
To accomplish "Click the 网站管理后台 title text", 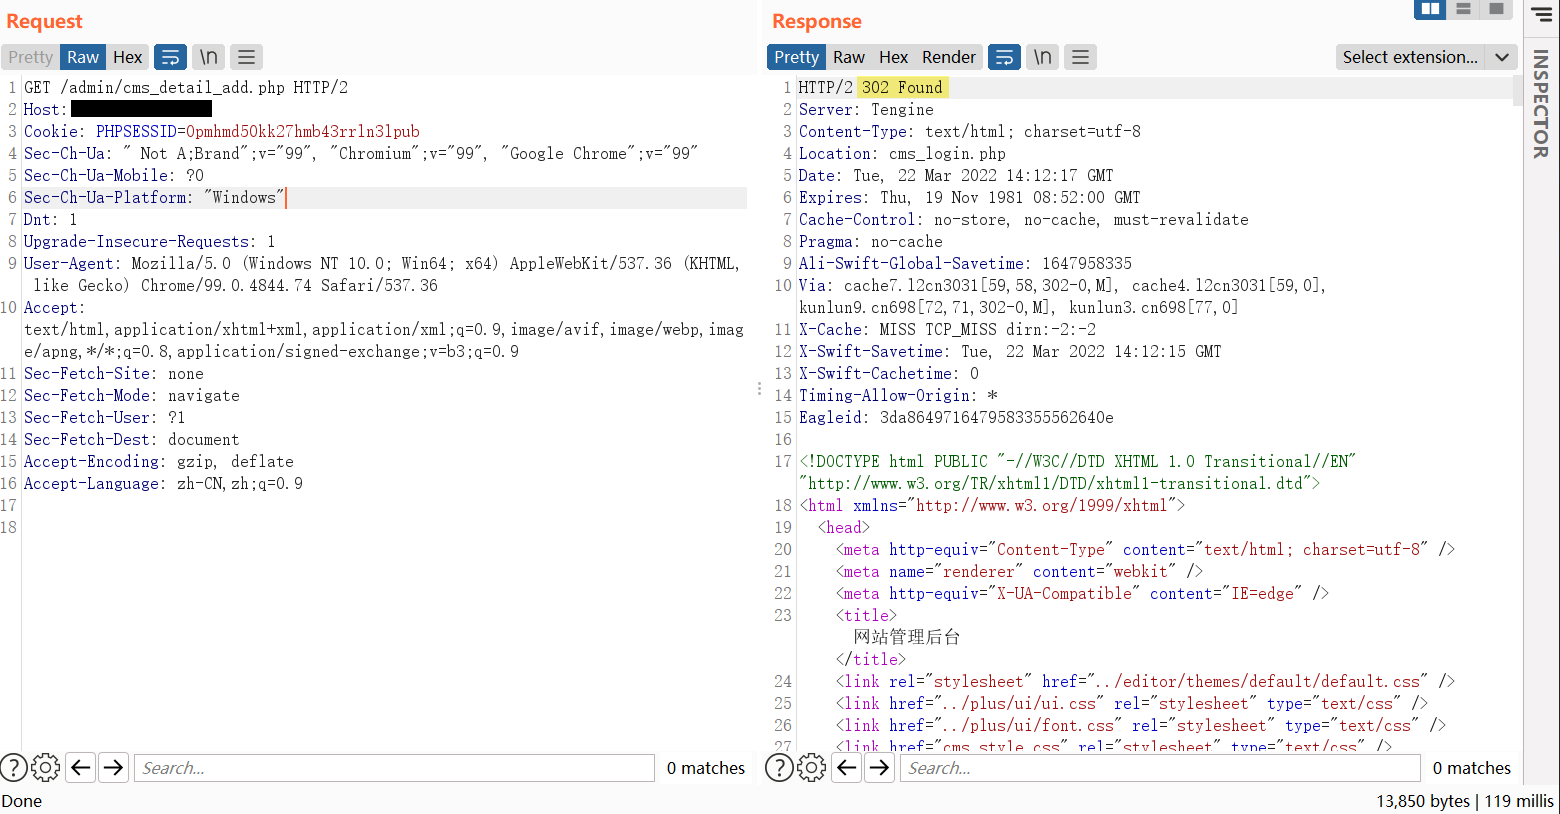I will 907,637.
